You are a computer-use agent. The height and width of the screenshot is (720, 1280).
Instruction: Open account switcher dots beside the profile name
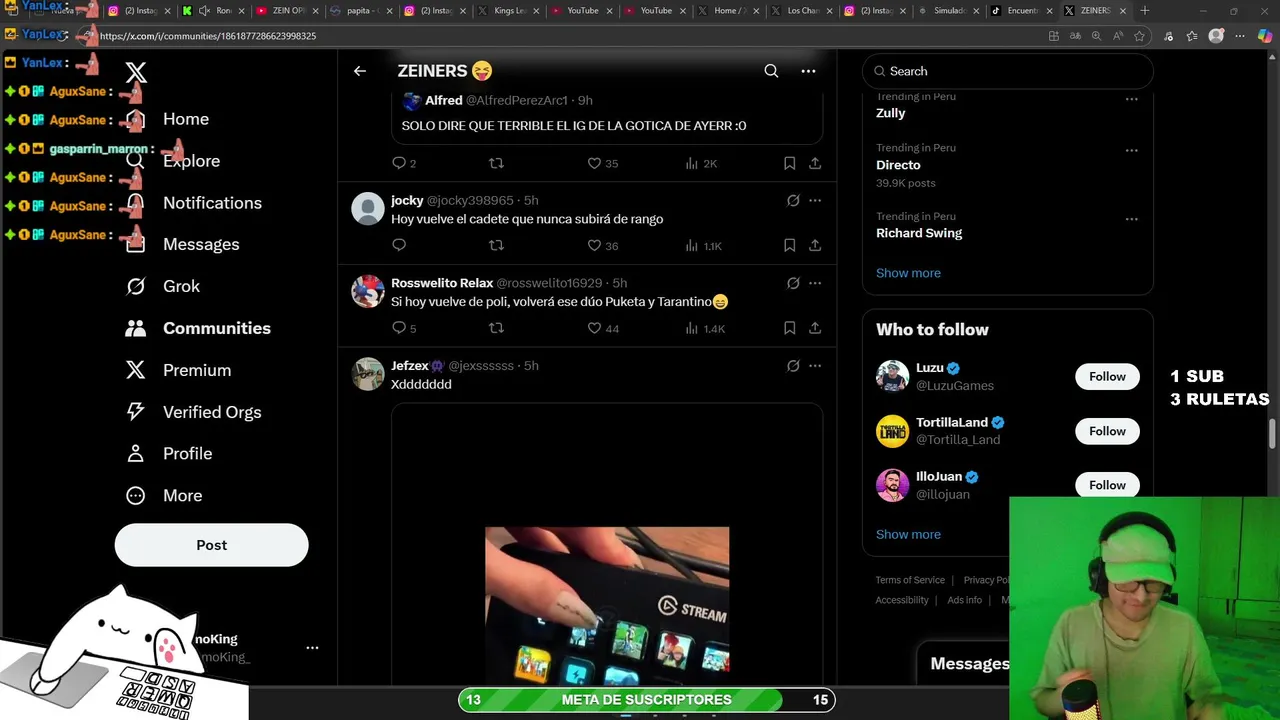[x=312, y=648]
